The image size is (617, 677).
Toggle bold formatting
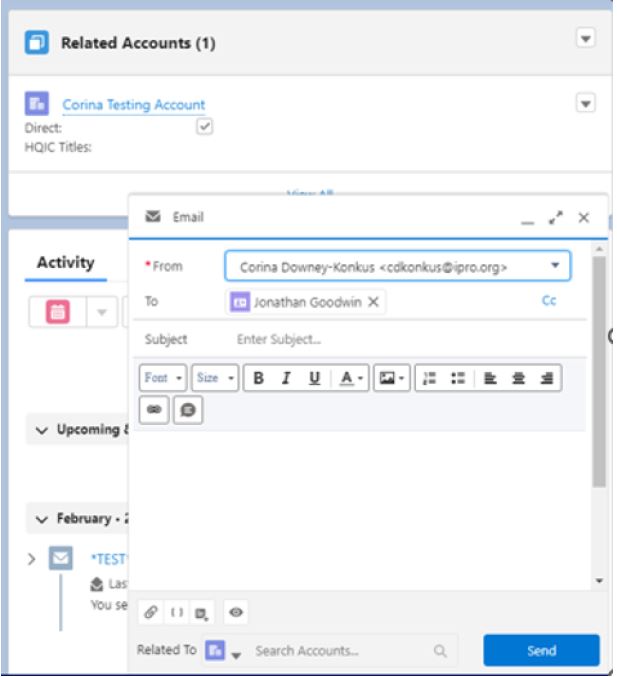click(258, 378)
